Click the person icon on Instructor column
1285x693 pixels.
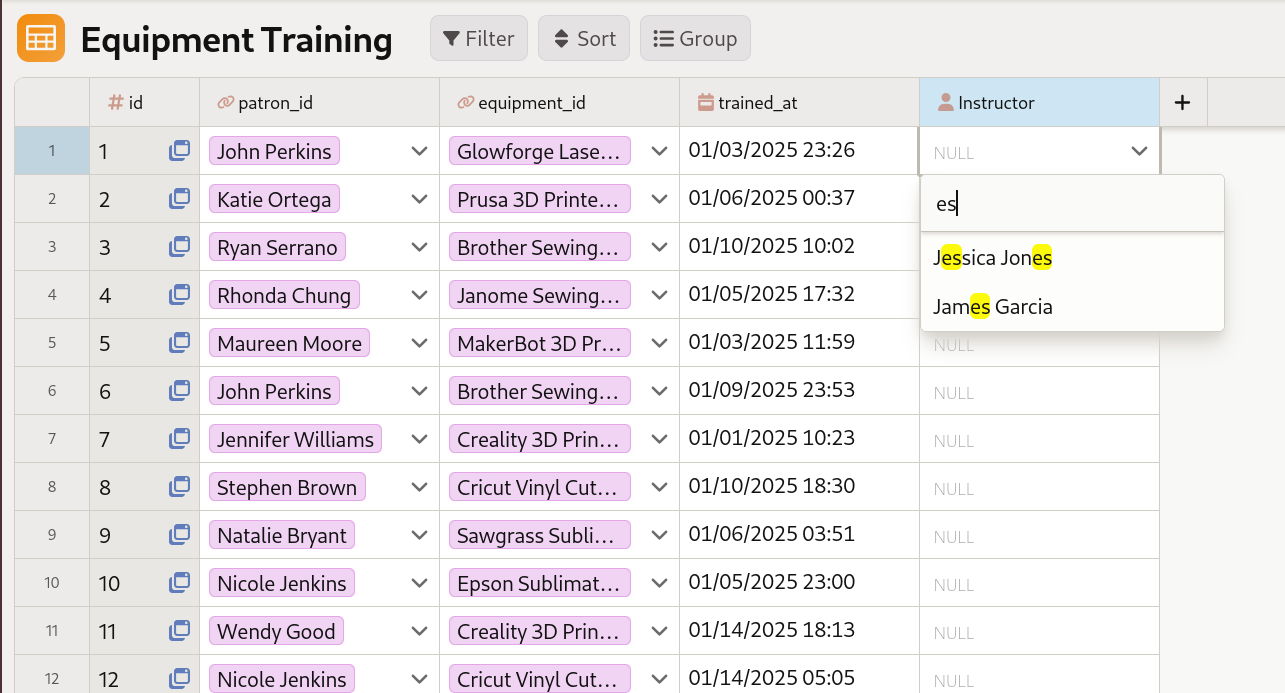[x=944, y=102]
